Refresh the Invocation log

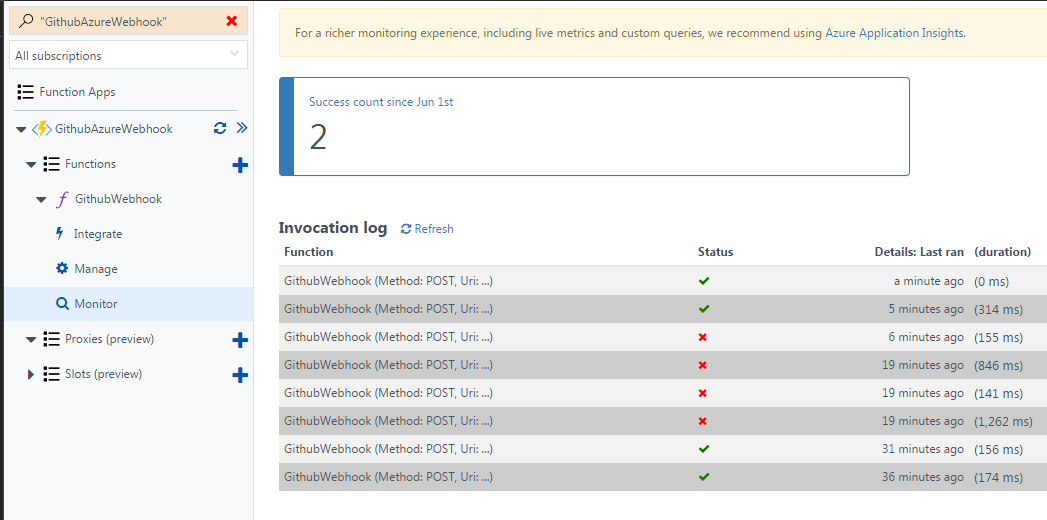pyautogui.click(x=427, y=228)
